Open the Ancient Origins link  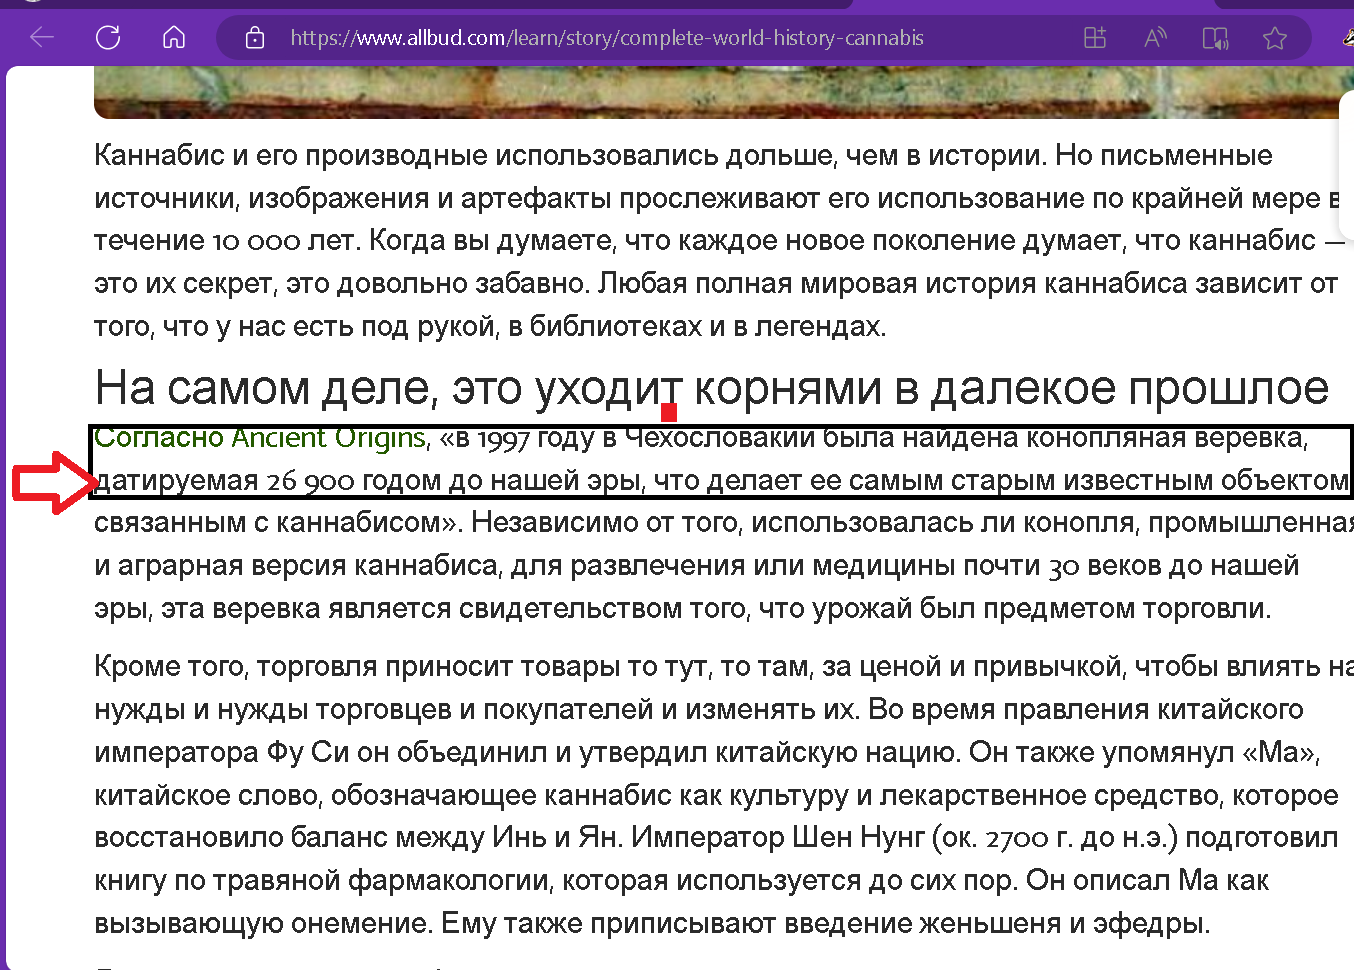(x=260, y=438)
